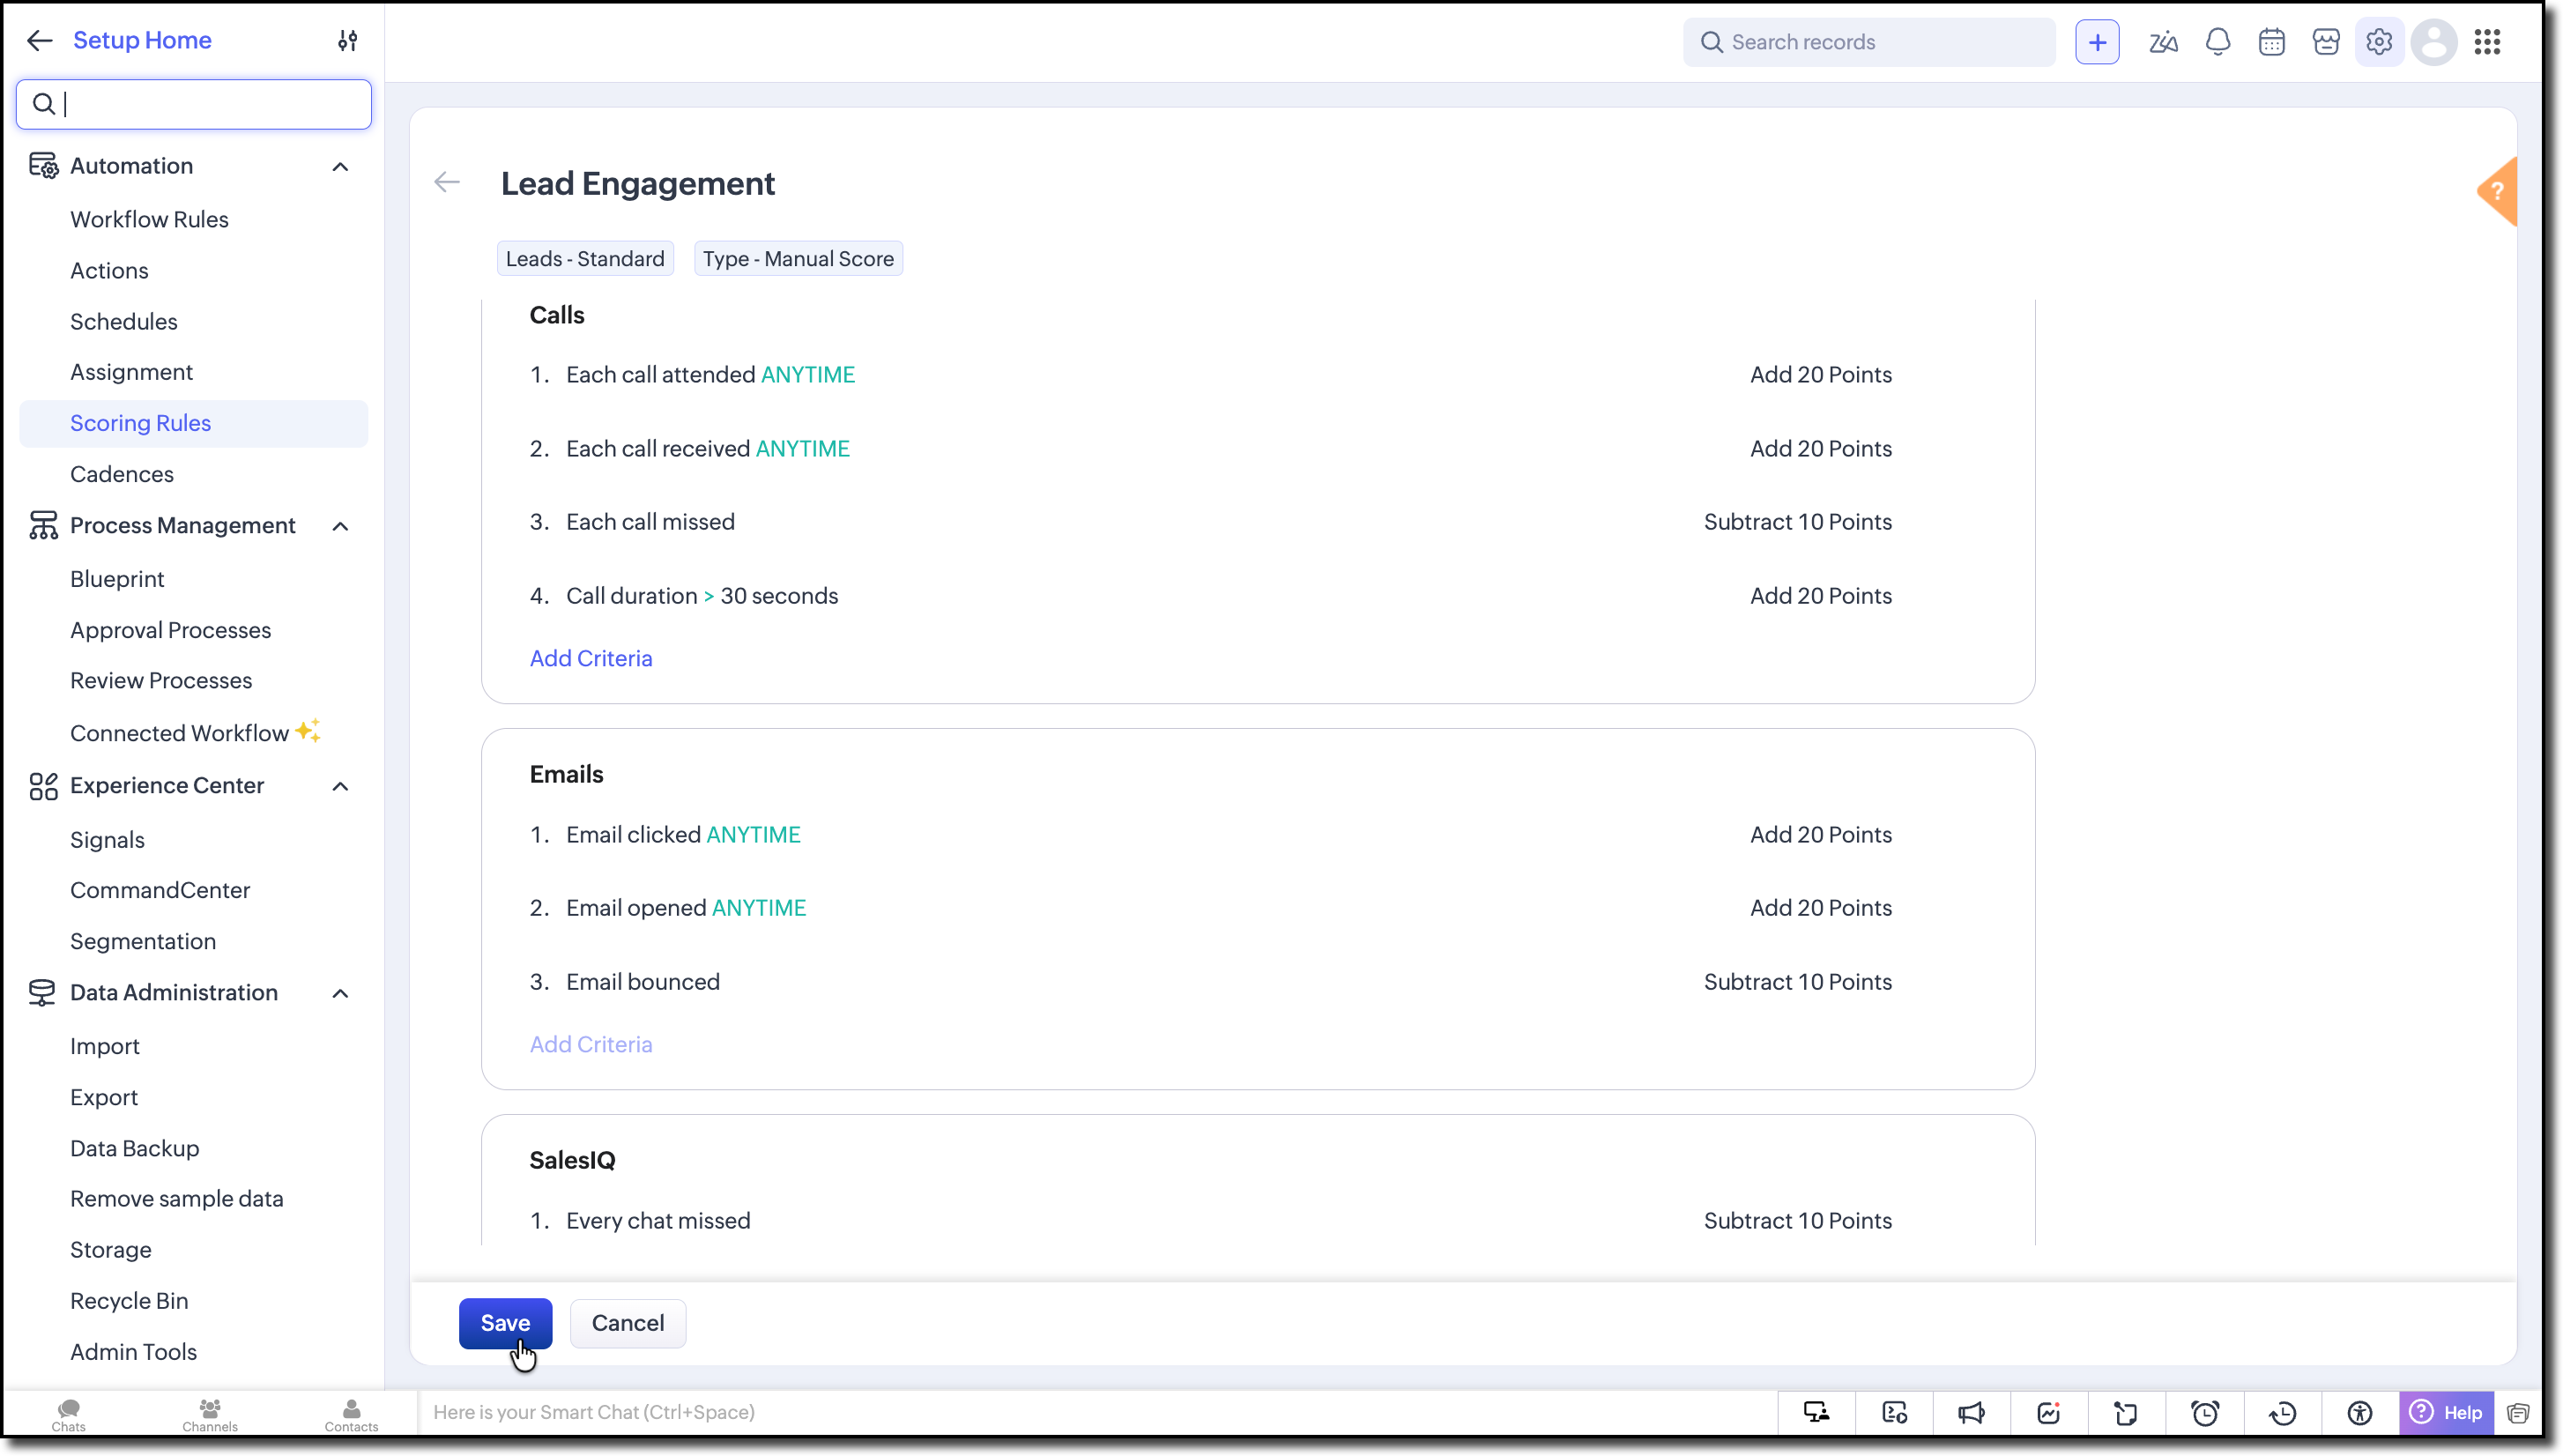Open Review Processes in sidebar

click(x=161, y=680)
